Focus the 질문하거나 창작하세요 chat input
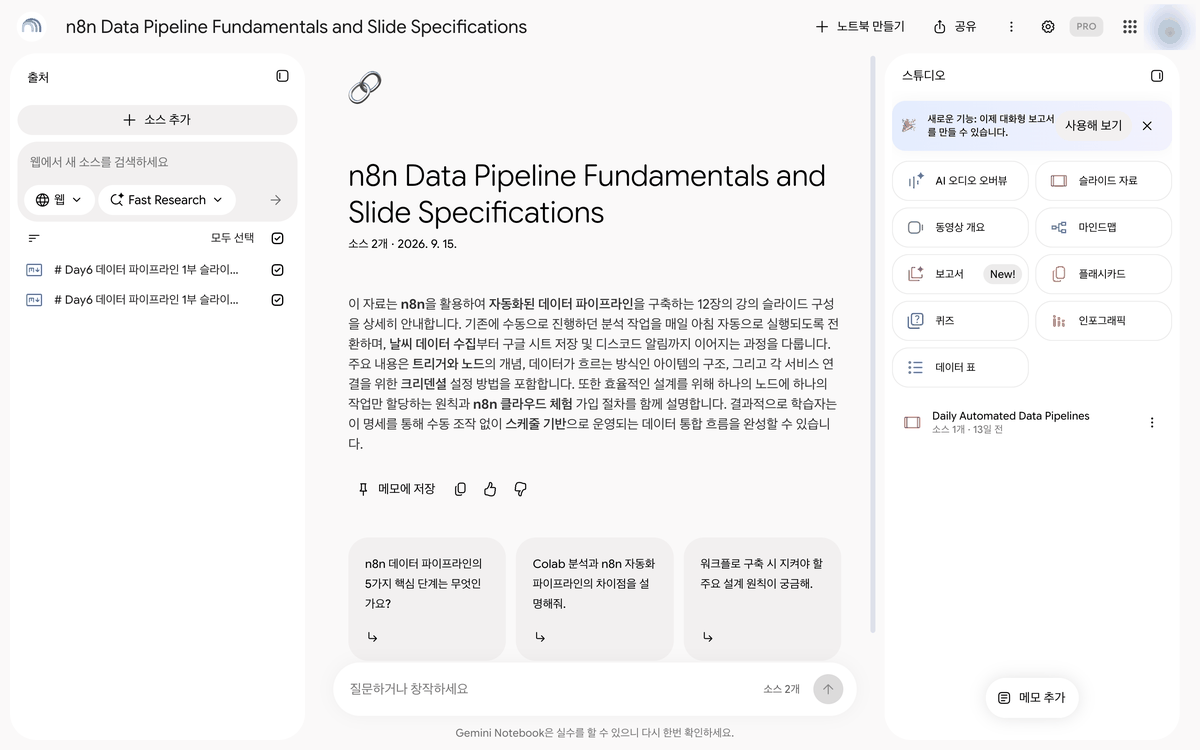This screenshot has height=750, width=1200. pos(550,689)
